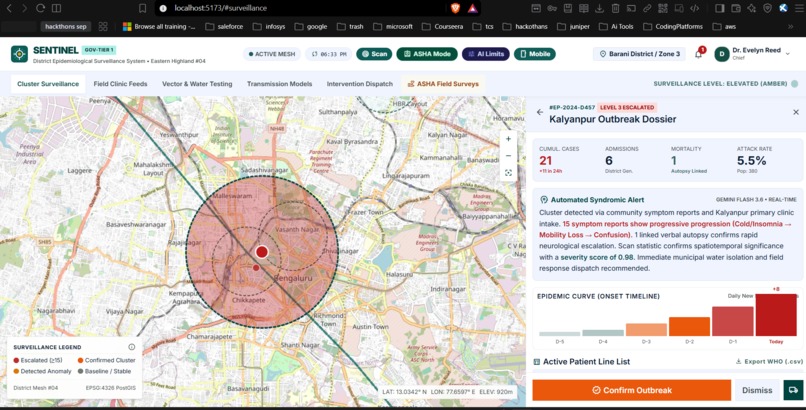Click the bookmark icon beside the address bar
The width and height of the screenshot is (806, 410).
click(x=142, y=8)
